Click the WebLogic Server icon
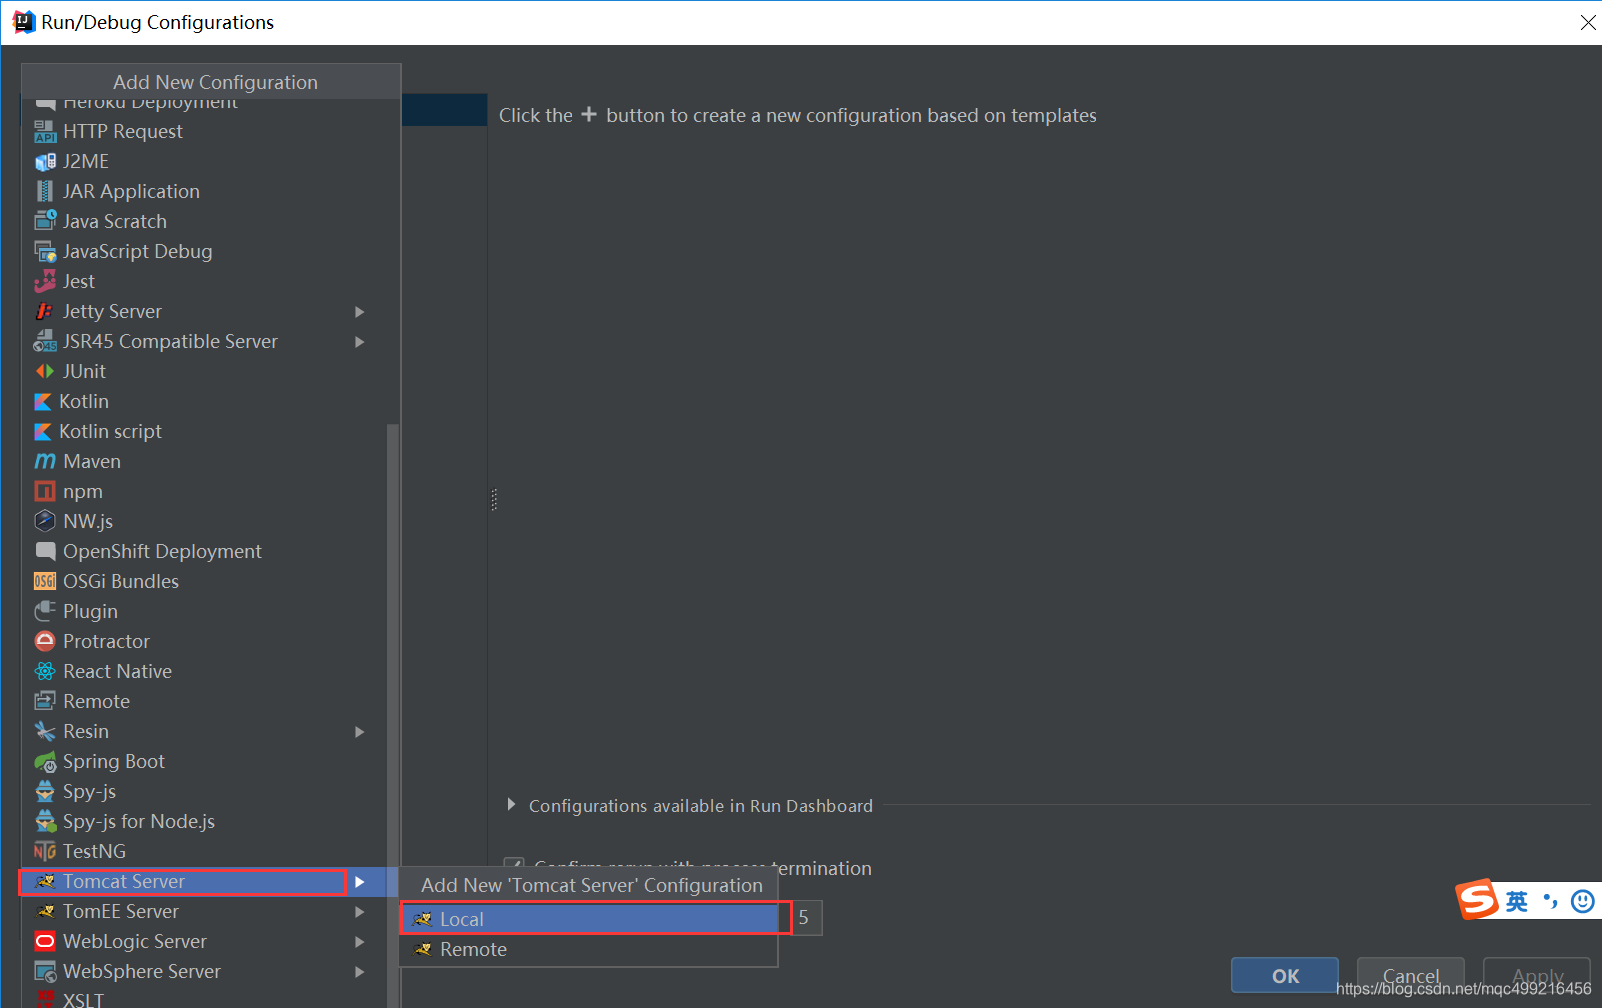The width and height of the screenshot is (1602, 1008). tap(45, 941)
